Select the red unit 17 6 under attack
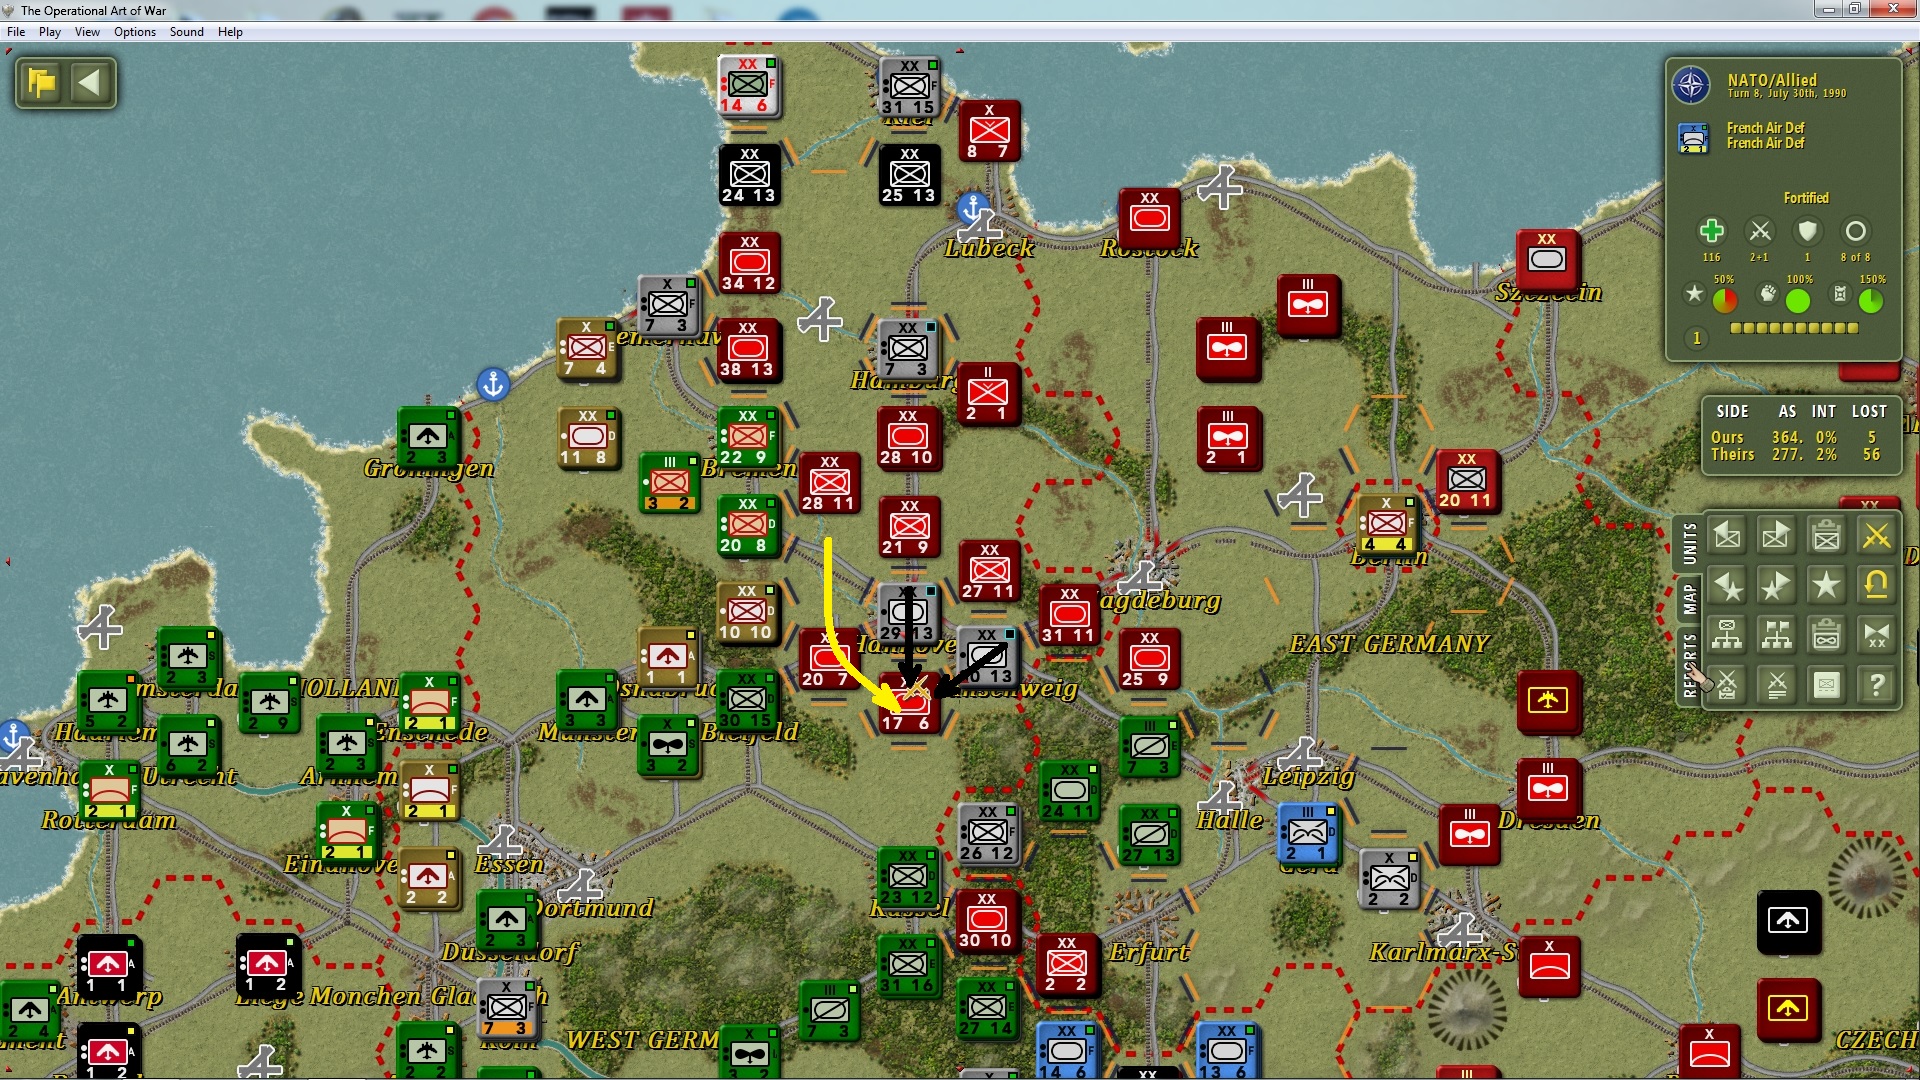This screenshot has height=1080, width=1920. coord(908,702)
